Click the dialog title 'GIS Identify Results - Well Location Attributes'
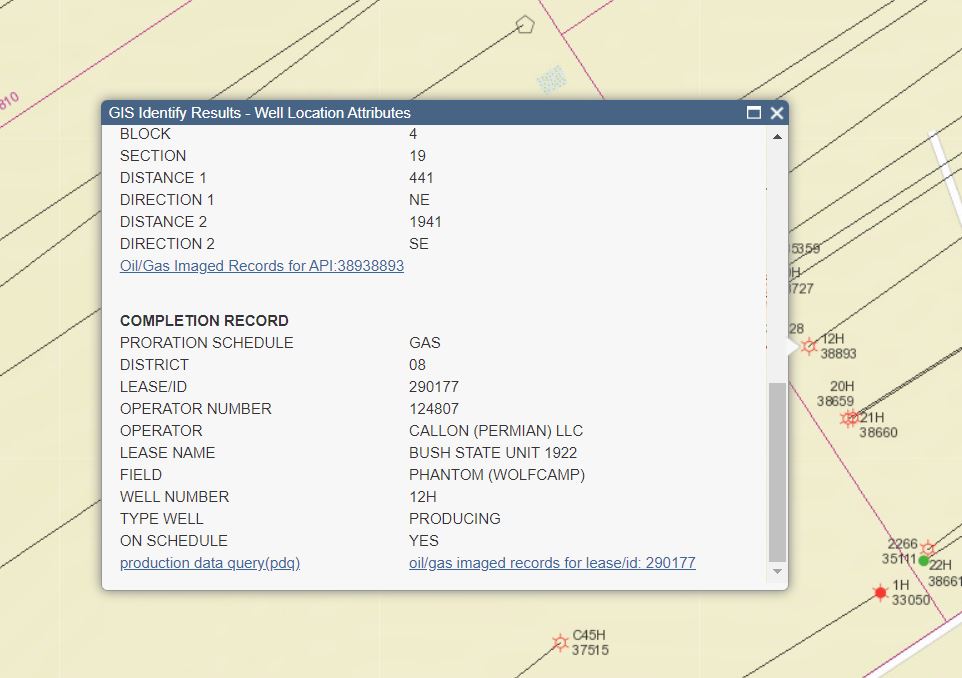The height and width of the screenshot is (678, 962). click(260, 113)
